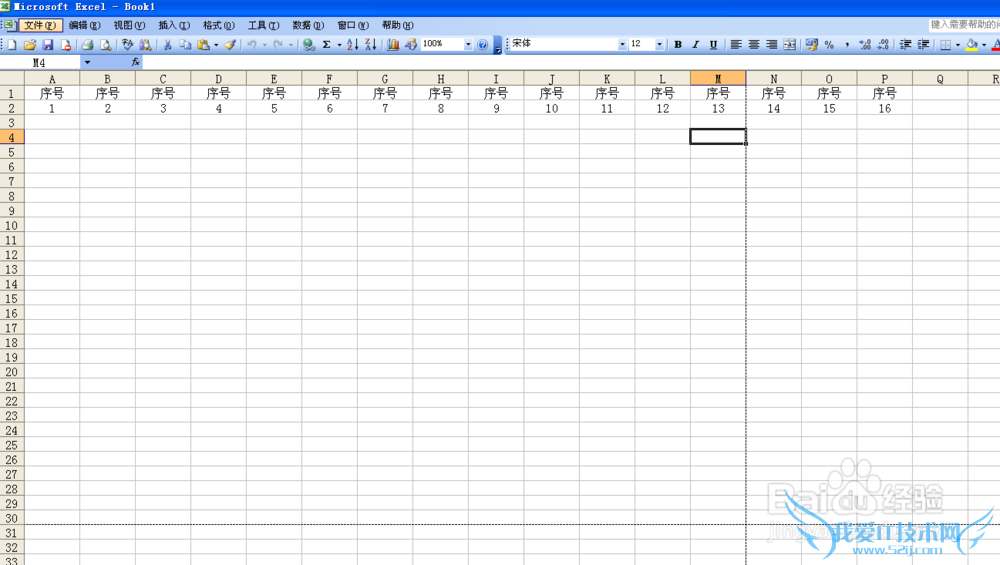Open Undo history dropdown arrow
The width and height of the screenshot is (1000, 565).
pos(265,45)
